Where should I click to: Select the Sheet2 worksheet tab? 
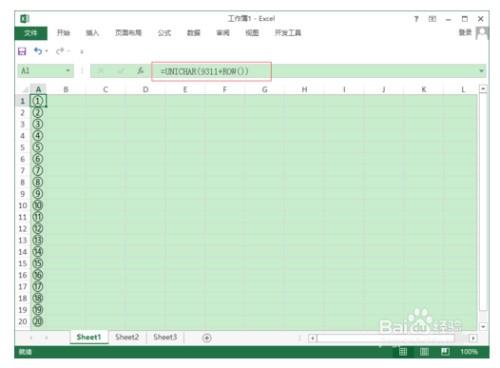tap(127, 337)
